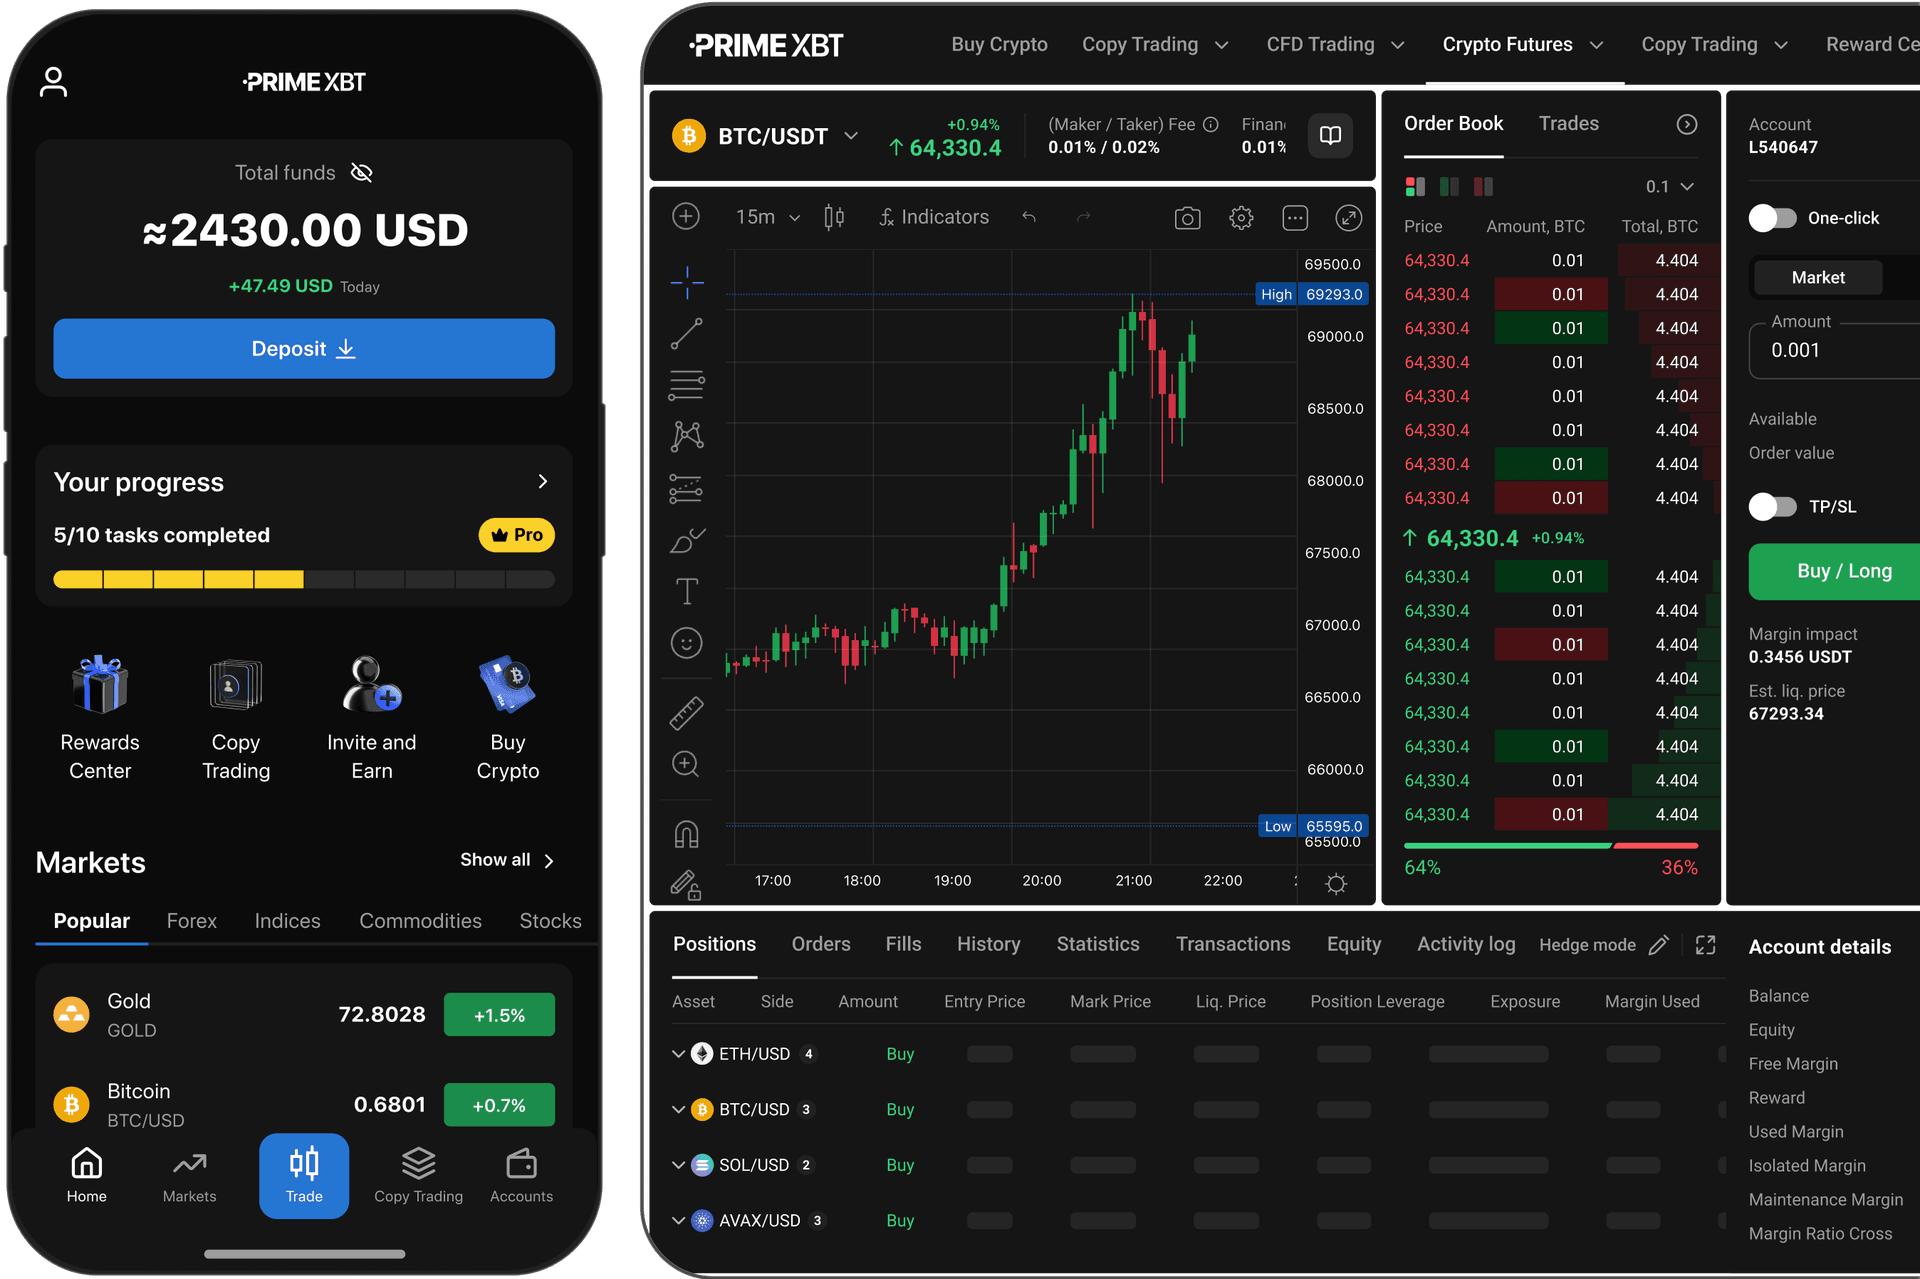The image size is (1920, 1279).
Task: Click the yellow Pro badge
Action: point(517,535)
